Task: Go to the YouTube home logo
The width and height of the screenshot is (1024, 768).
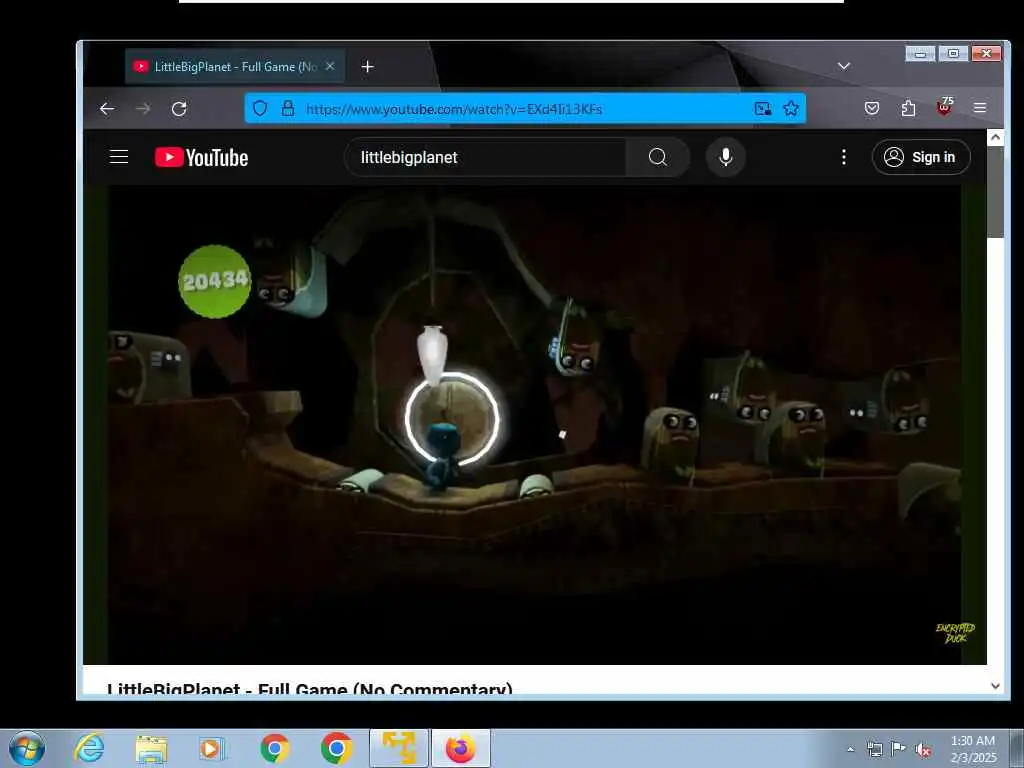Action: point(201,157)
